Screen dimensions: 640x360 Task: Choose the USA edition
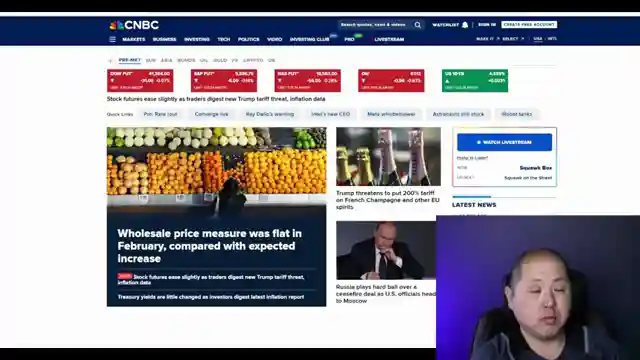tap(538, 39)
